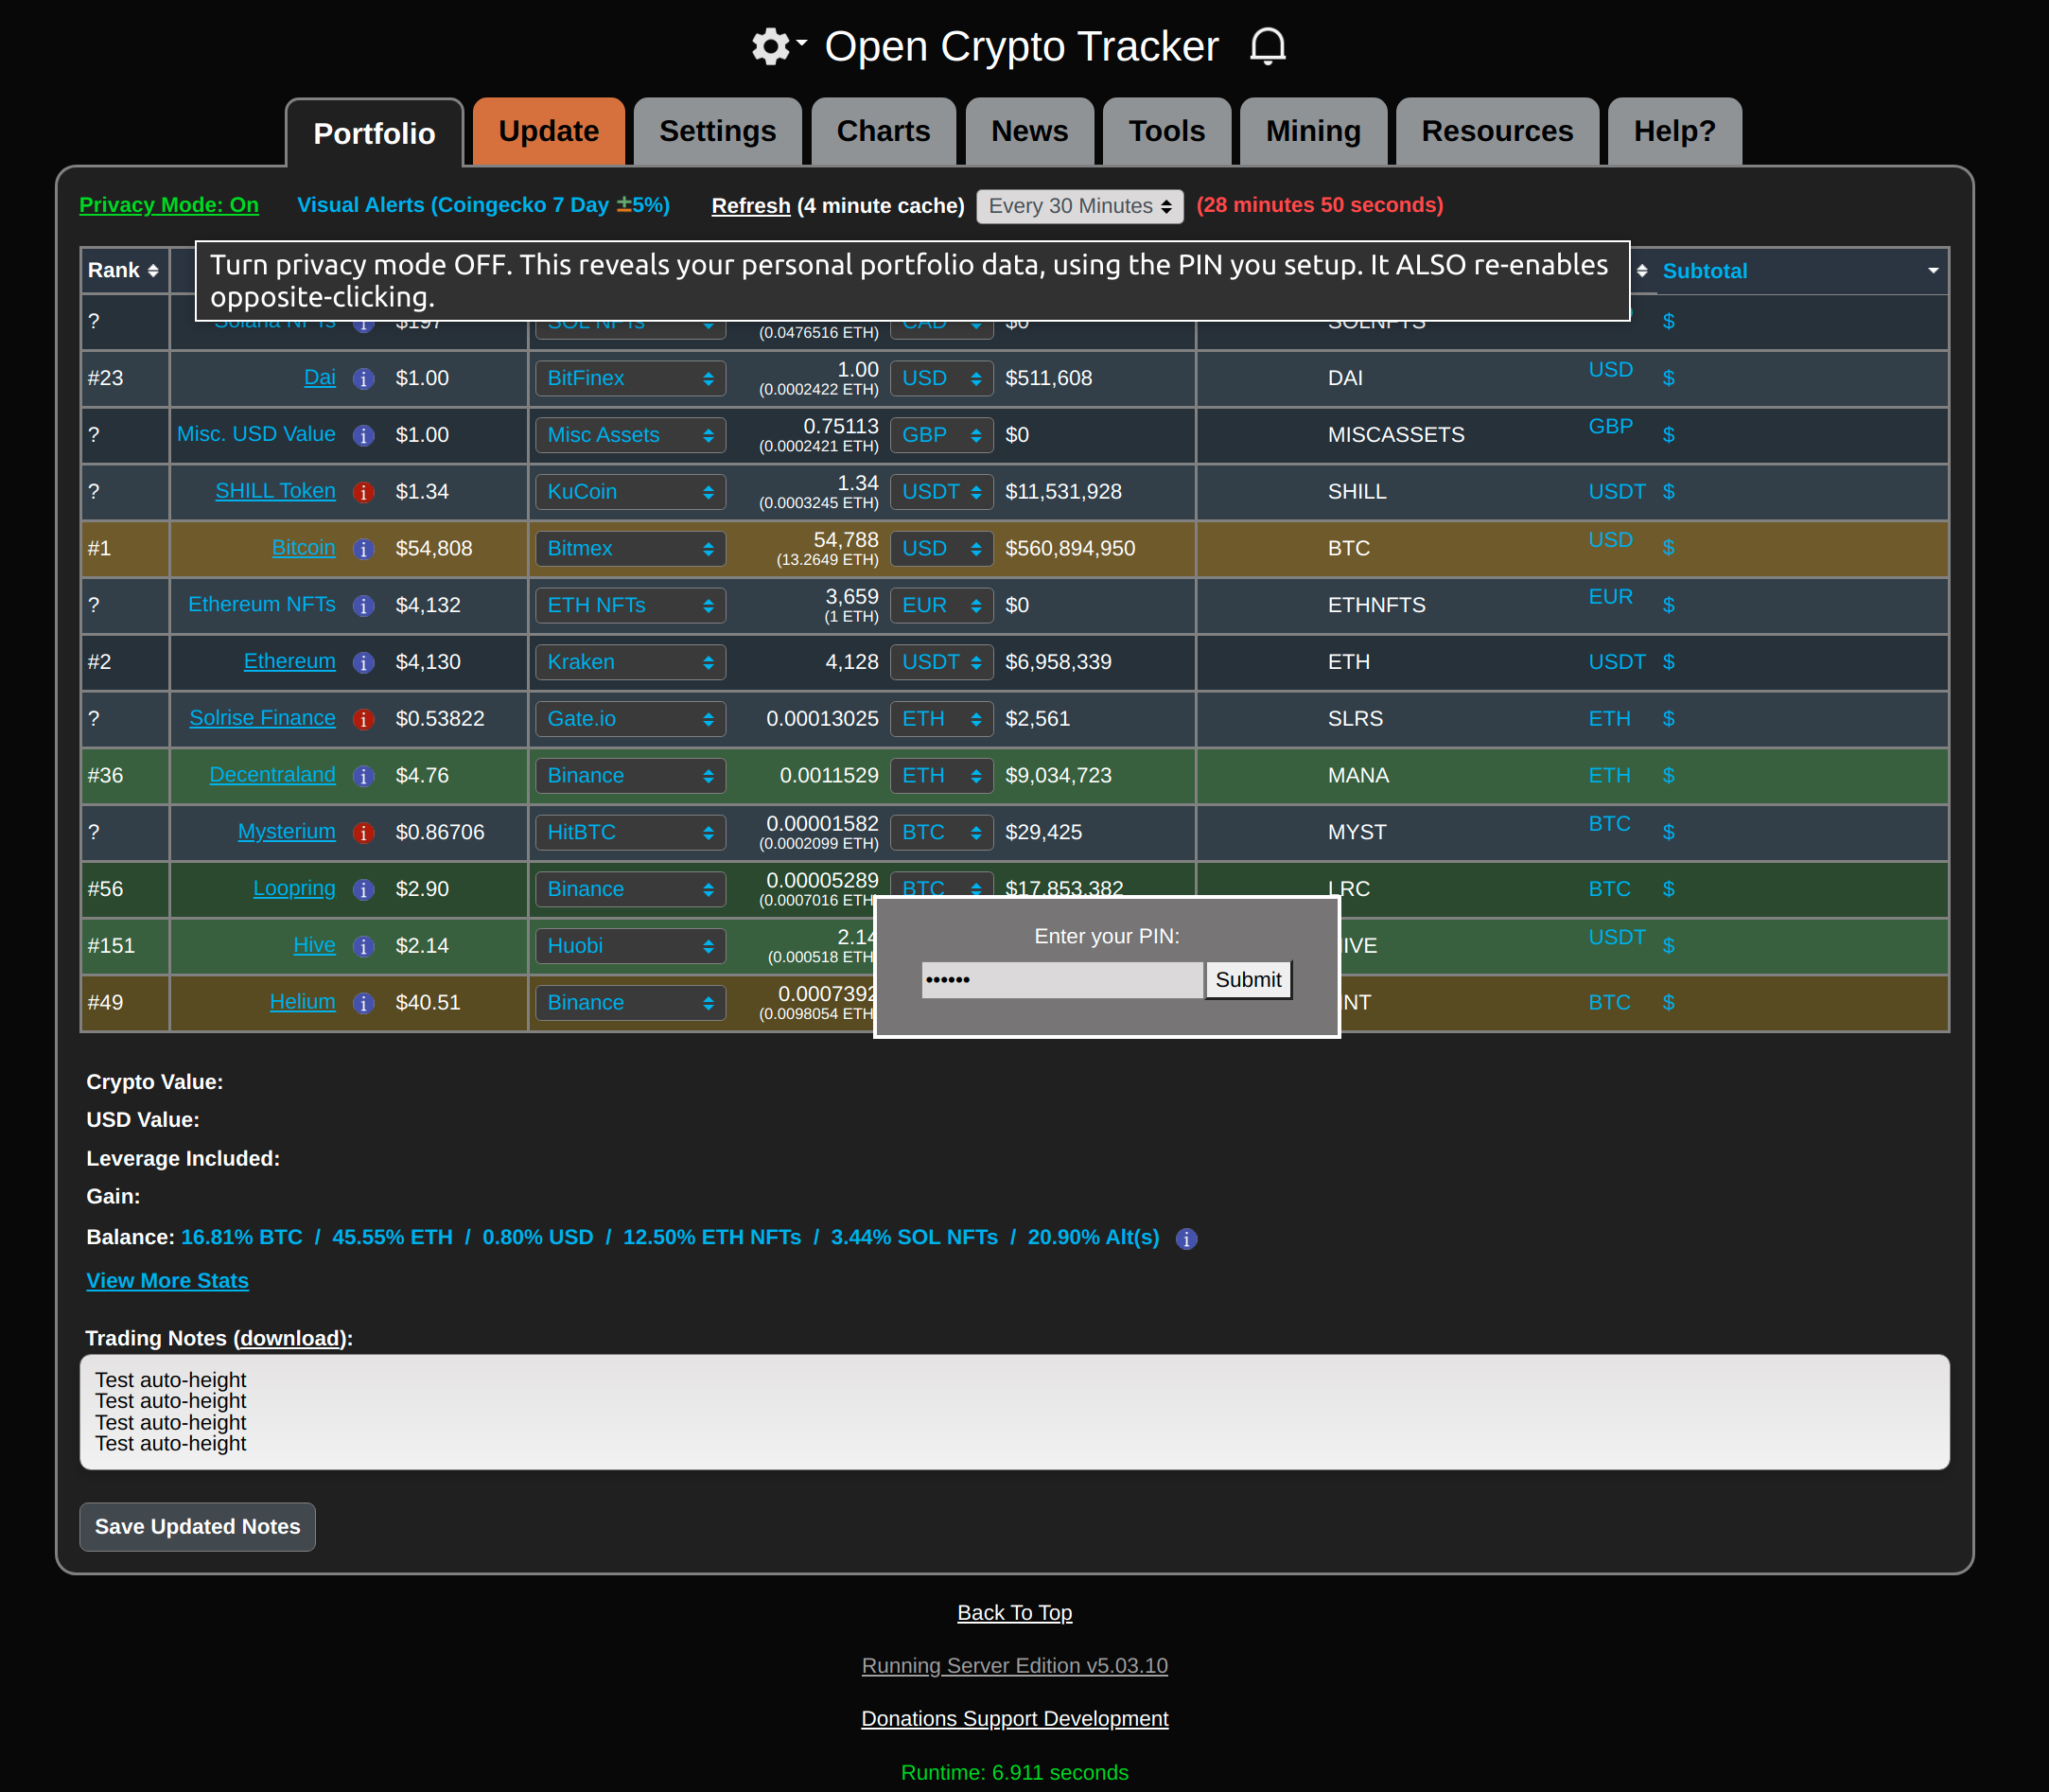Open the Subtotal column header arrow
This screenshot has width=2049, height=1792.
click(x=1933, y=271)
